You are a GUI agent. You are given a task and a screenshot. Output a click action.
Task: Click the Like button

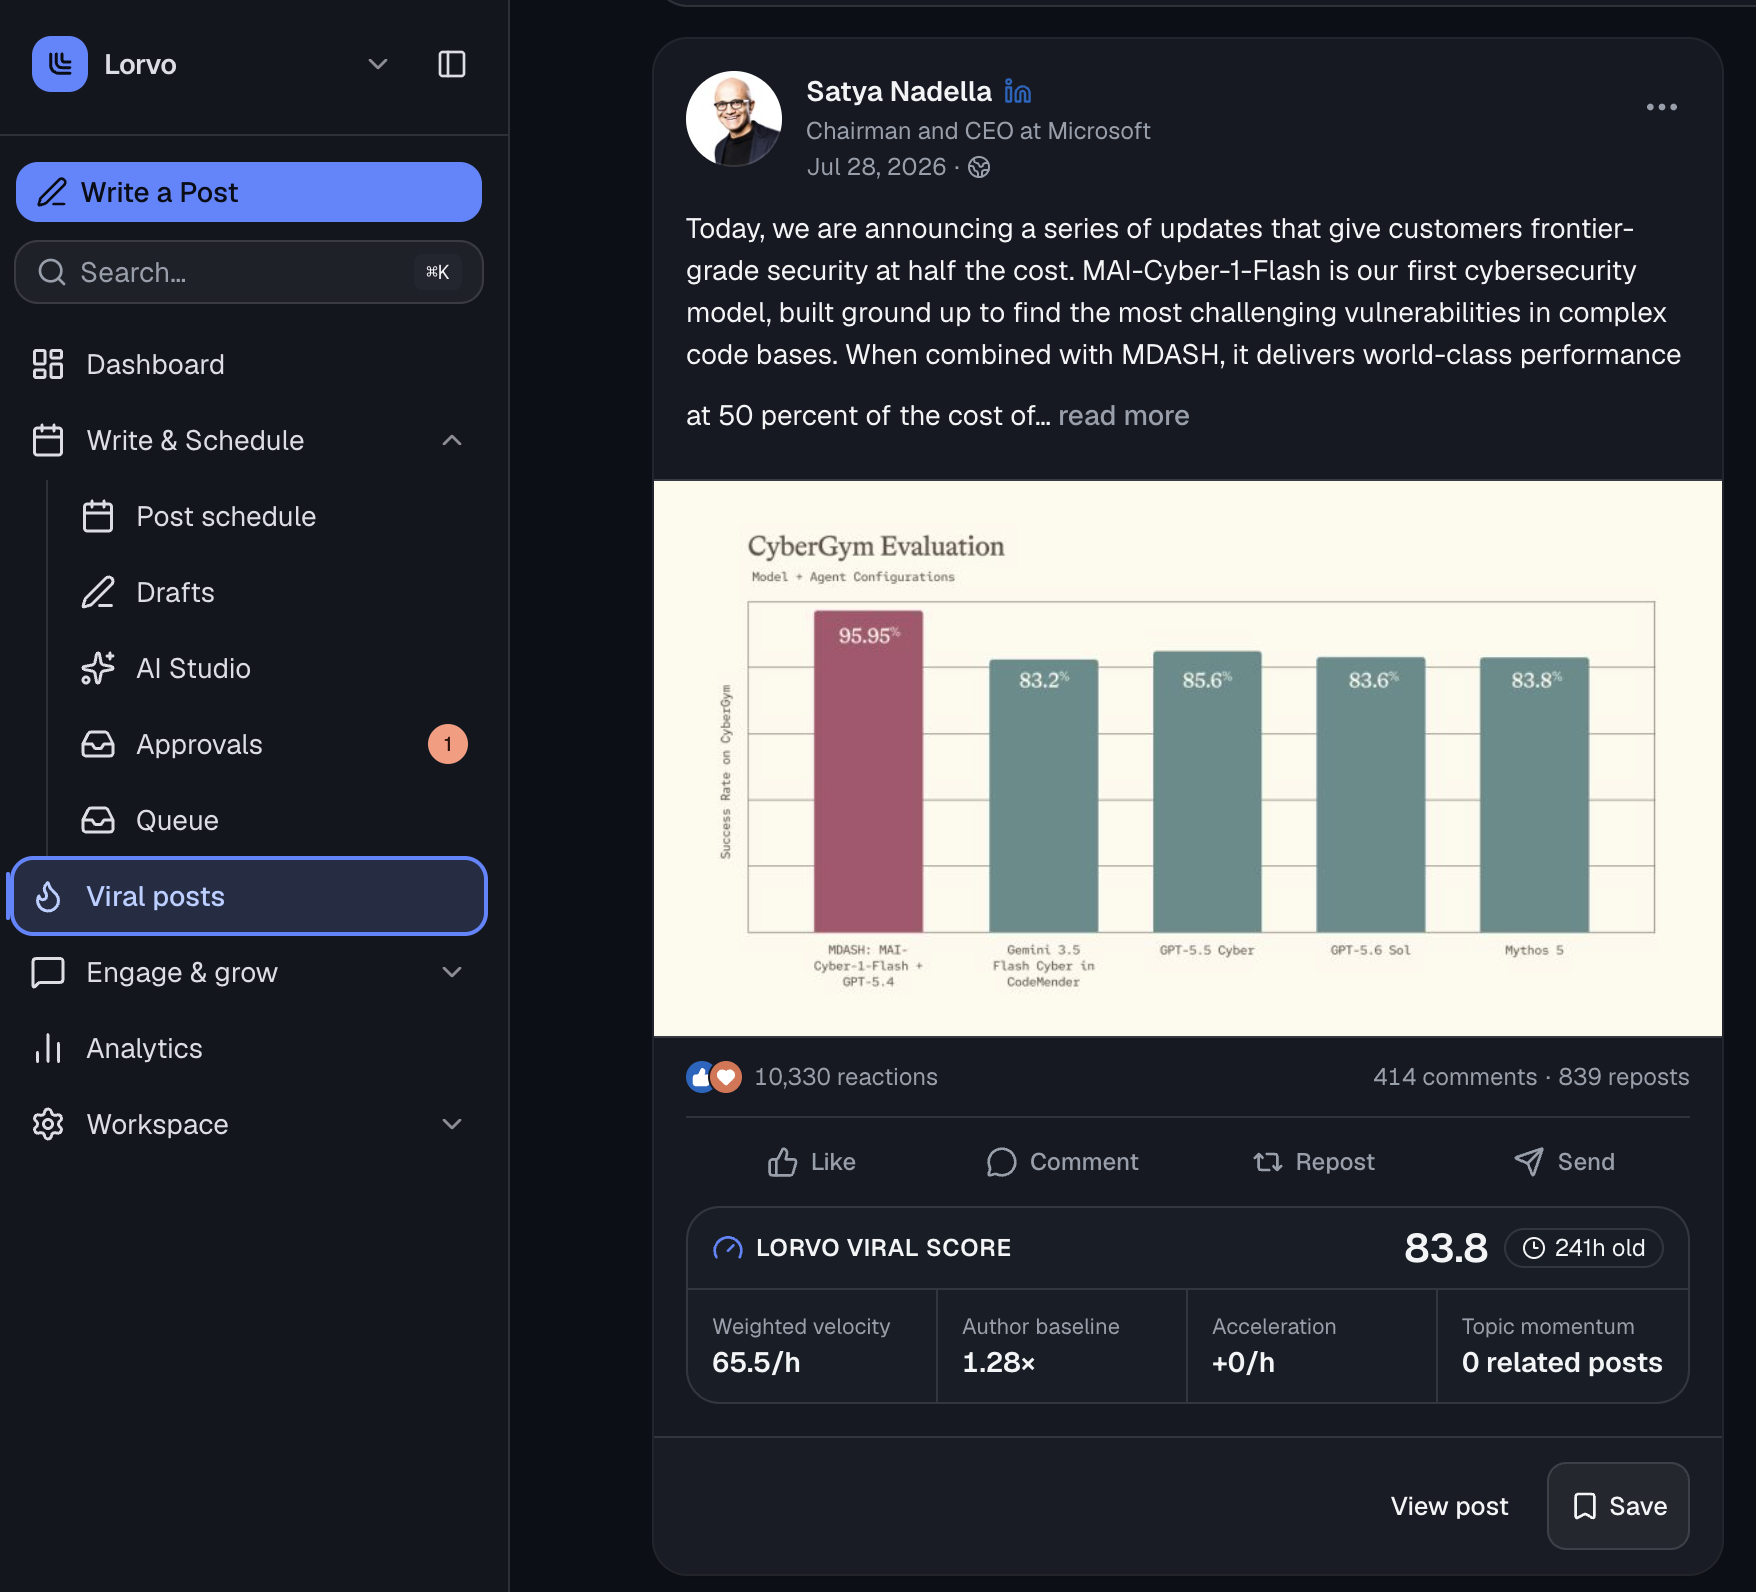[x=811, y=1162]
